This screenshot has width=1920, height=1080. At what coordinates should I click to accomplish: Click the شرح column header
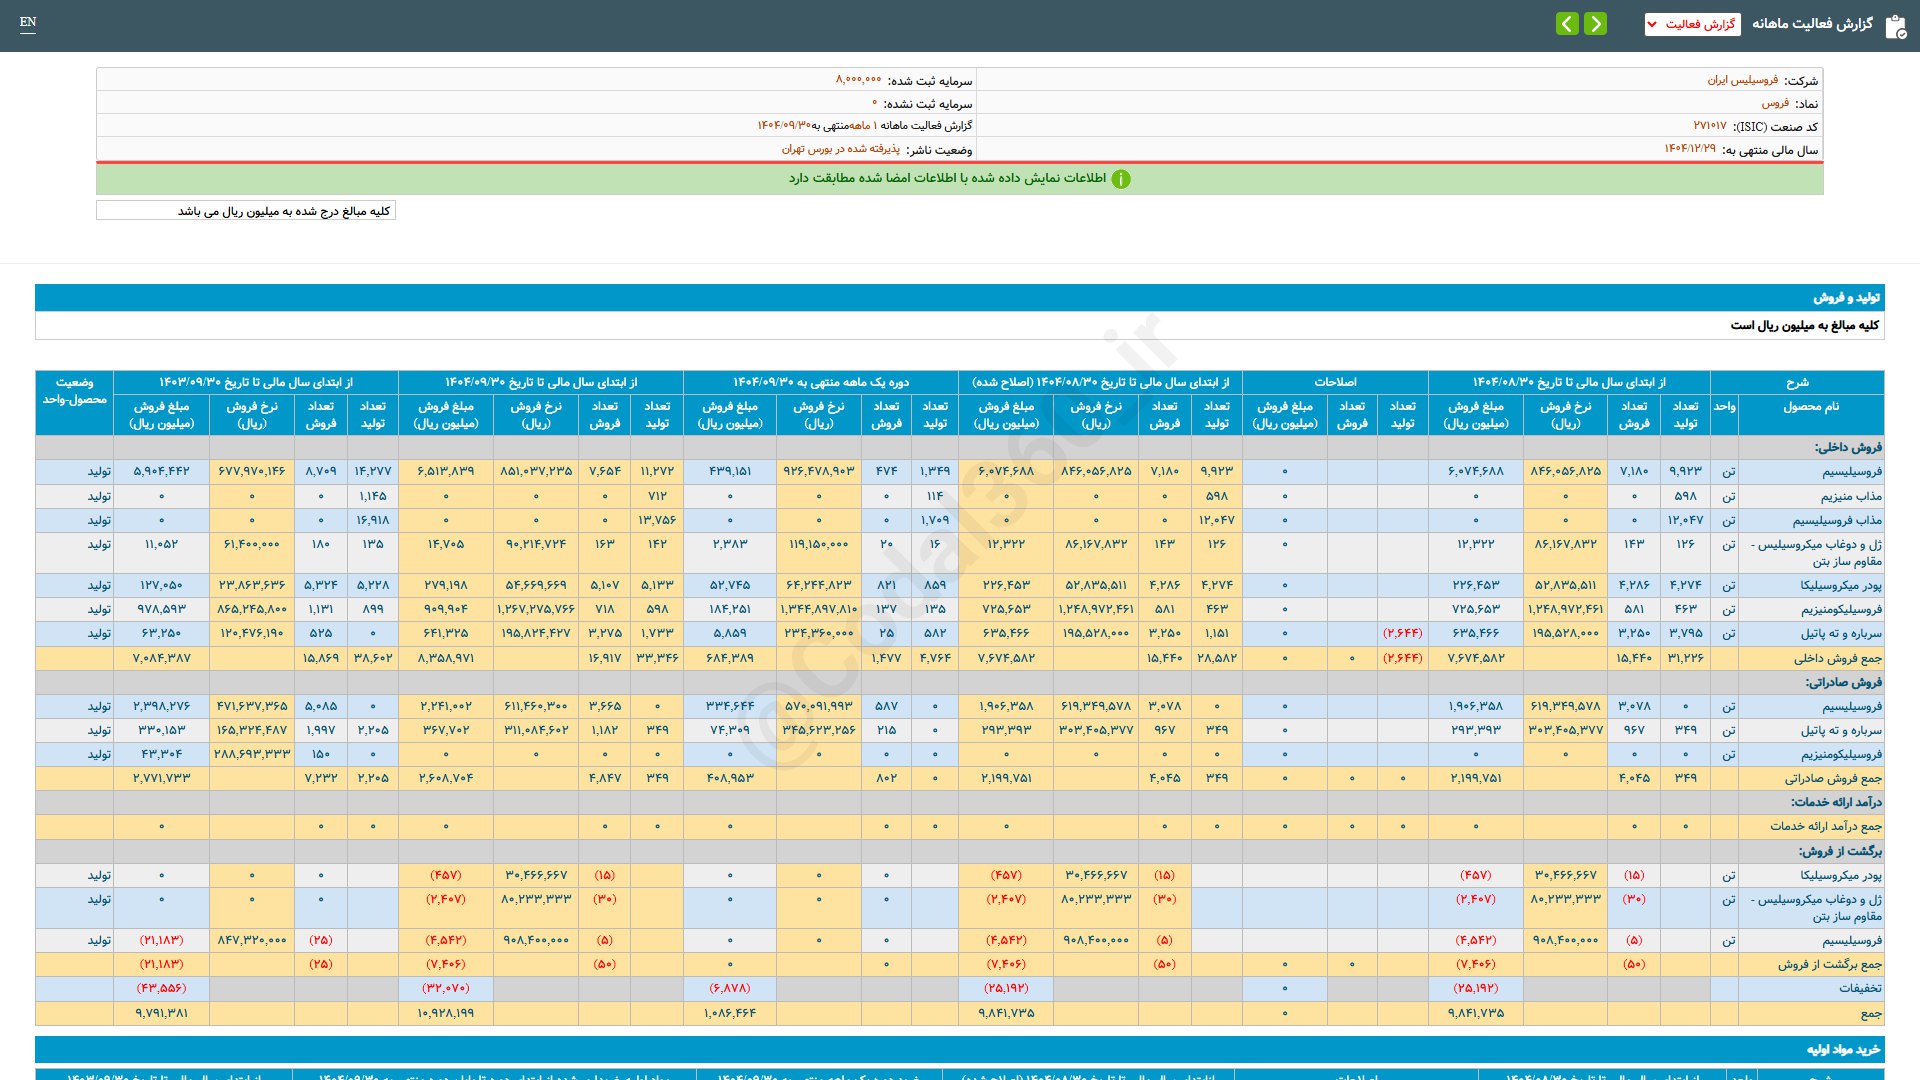1796,382
